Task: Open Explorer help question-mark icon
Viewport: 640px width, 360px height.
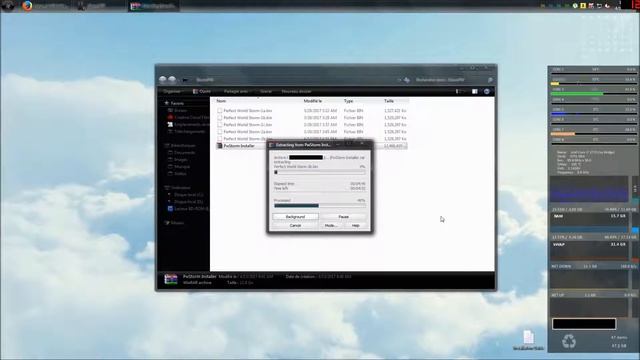Action: pos(487,91)
